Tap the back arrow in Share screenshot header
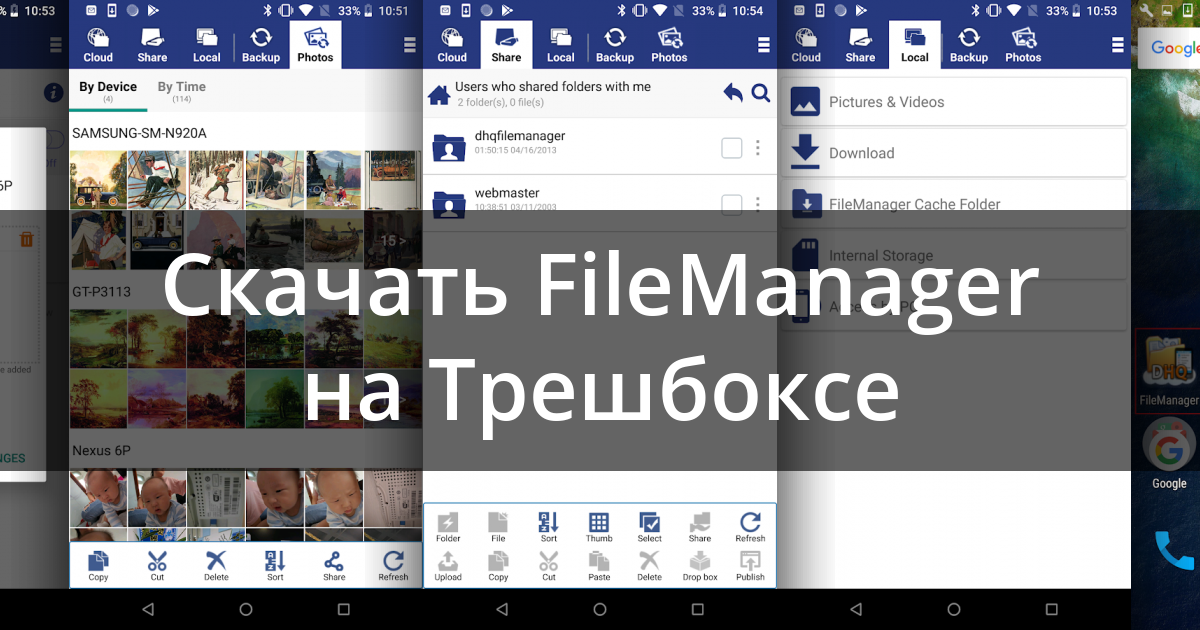Screen dimensions: 1200x630 pyautogui.click(x=733, y=93)
